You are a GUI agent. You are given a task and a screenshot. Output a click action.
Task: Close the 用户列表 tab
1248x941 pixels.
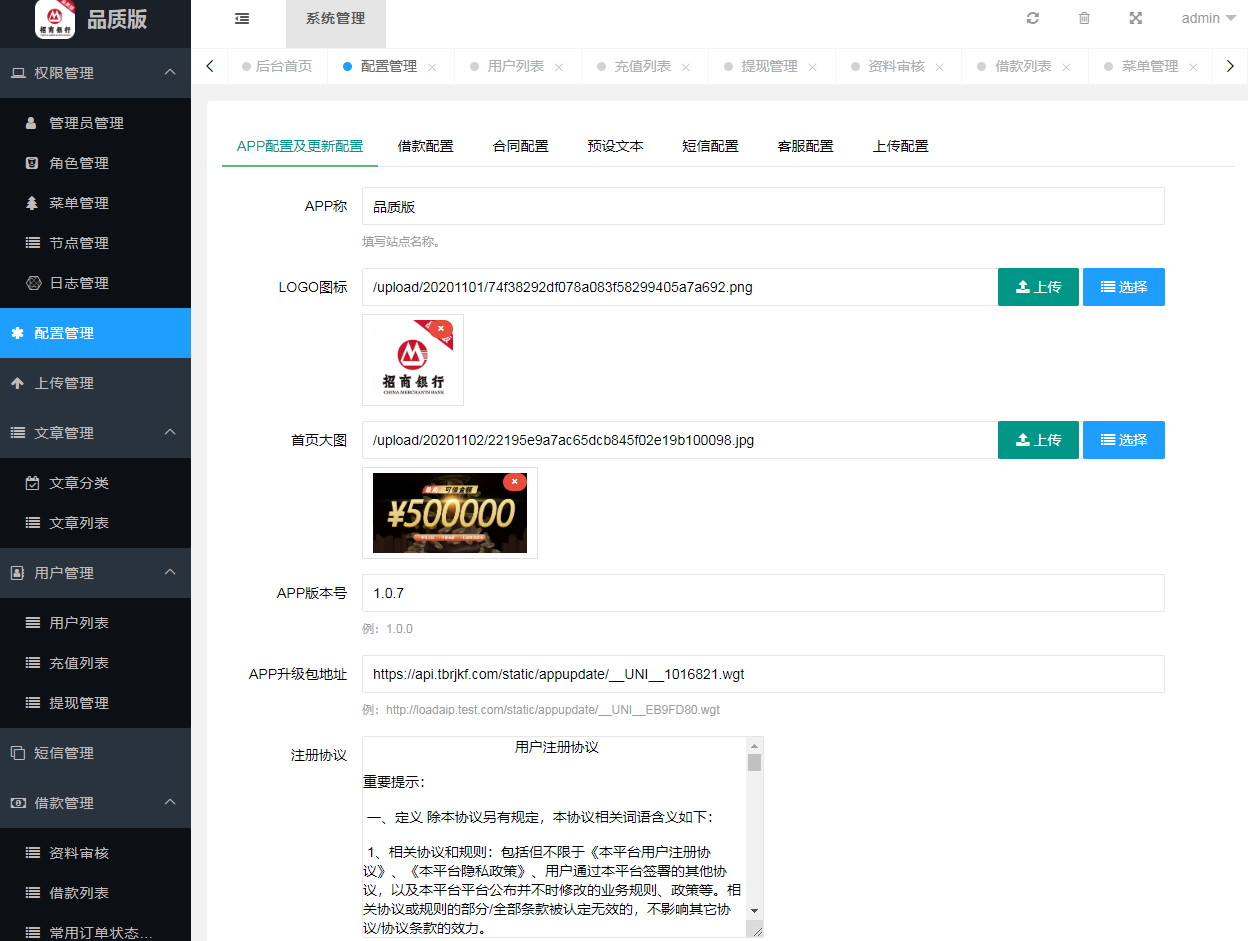click(559, 67)
